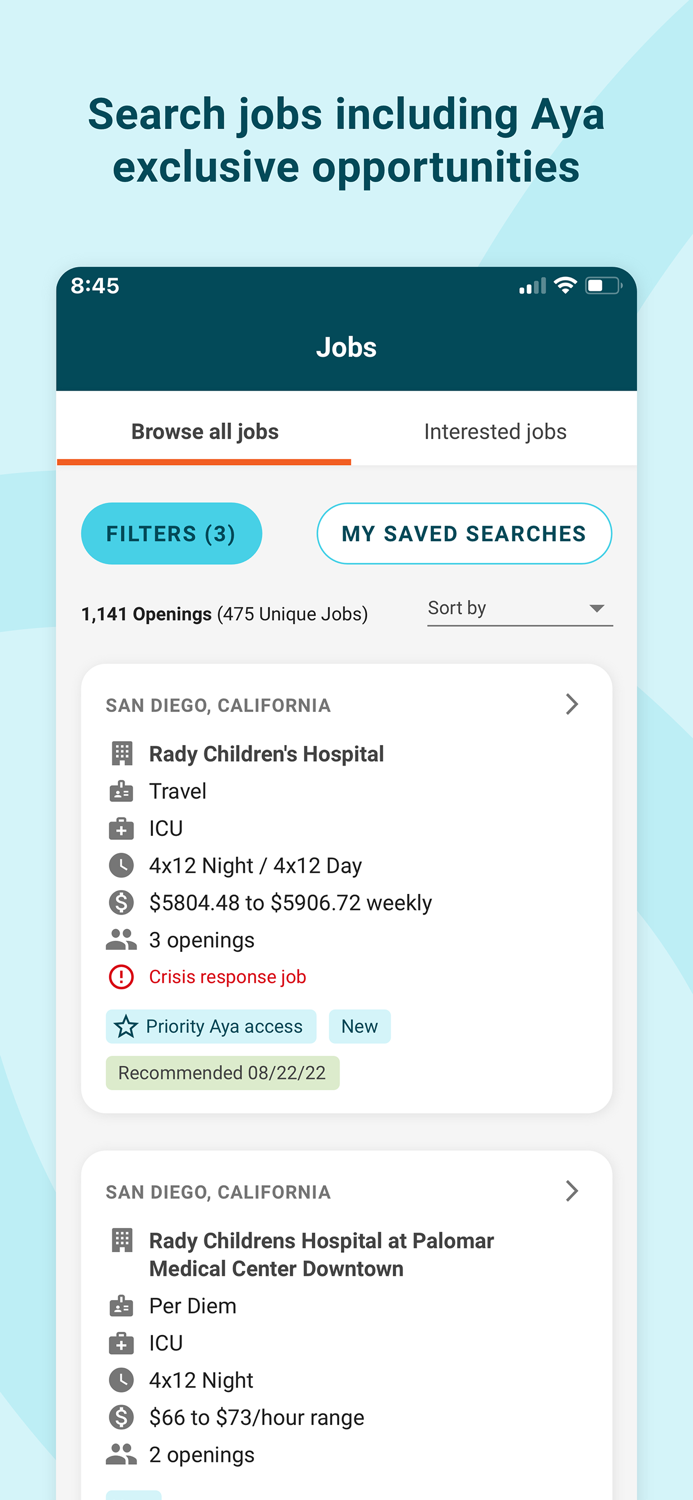
Task: Expand the first San Diego job with the chevron
Action: tap(572, 704)
